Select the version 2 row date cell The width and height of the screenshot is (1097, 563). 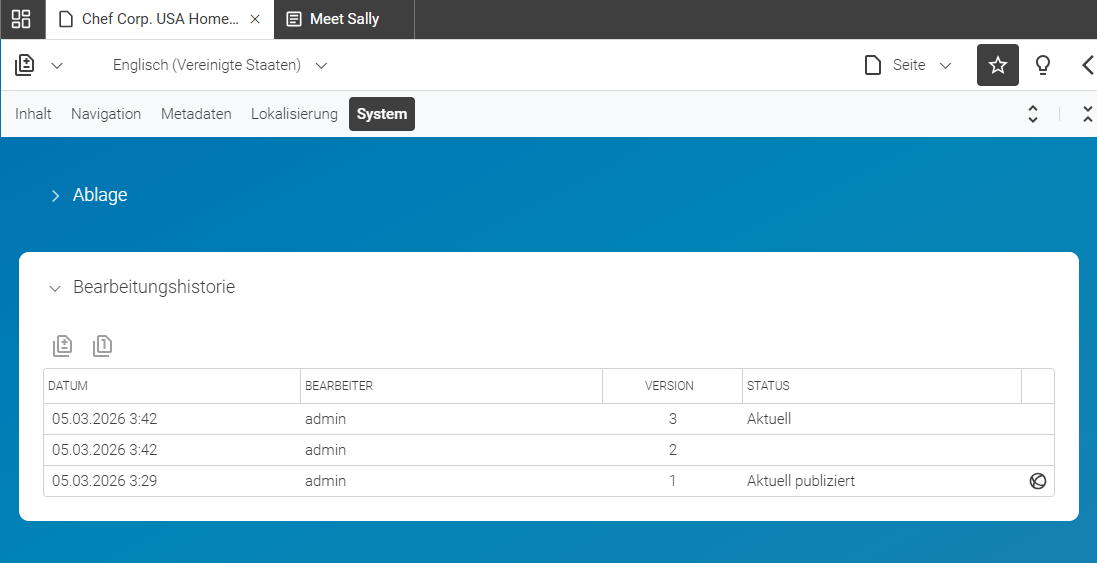click(172, 450)
